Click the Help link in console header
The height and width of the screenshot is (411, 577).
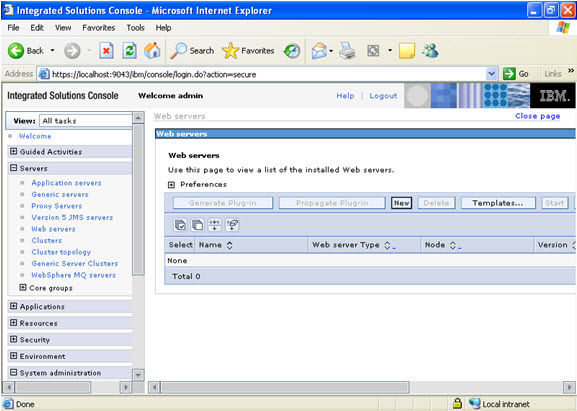(x=345, y=96)
